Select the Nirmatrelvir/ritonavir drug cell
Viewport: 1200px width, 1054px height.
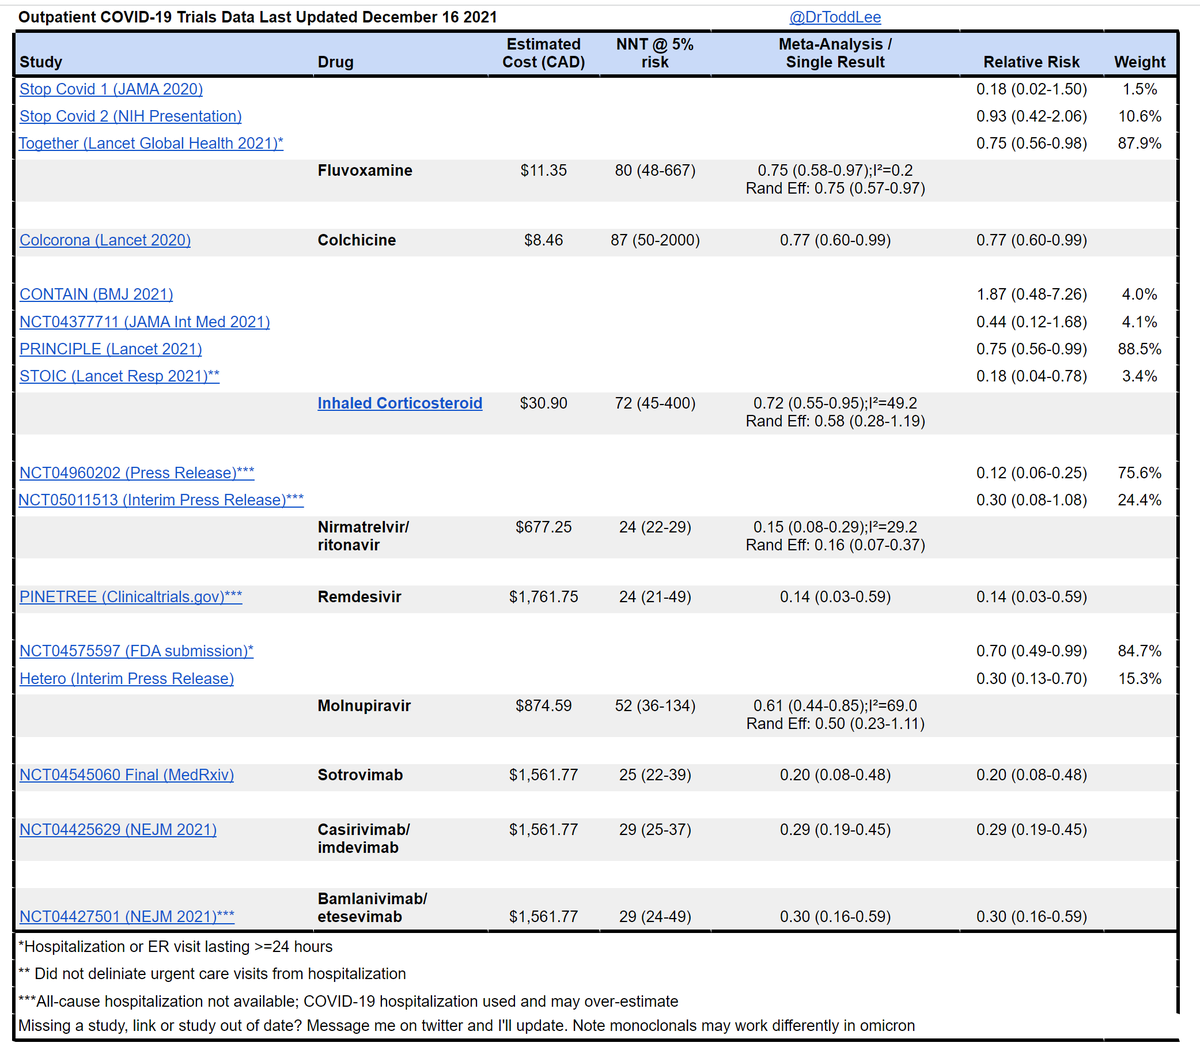pos(364,536)
